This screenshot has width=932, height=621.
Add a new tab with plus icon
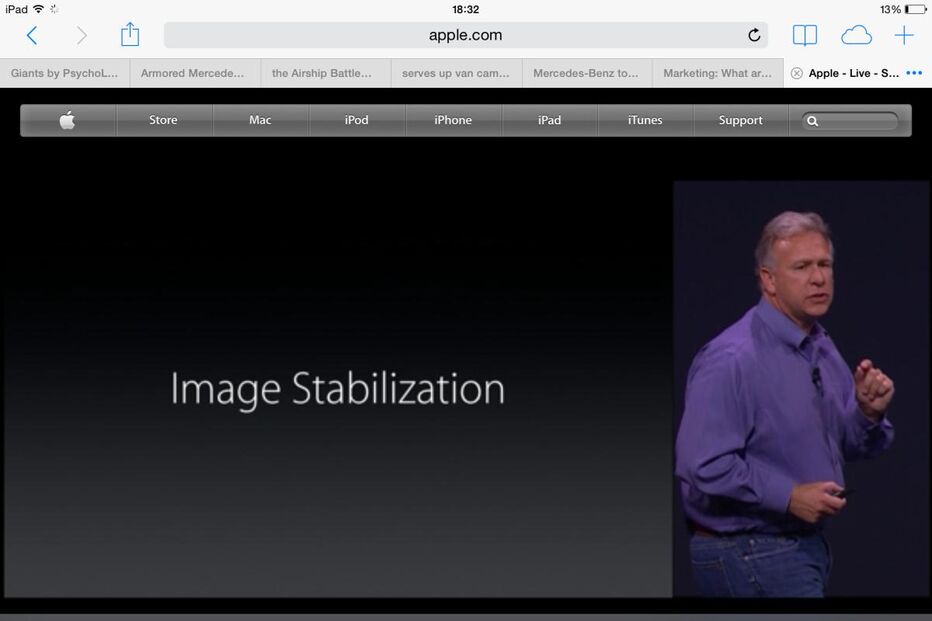click(x=904, y=36)
